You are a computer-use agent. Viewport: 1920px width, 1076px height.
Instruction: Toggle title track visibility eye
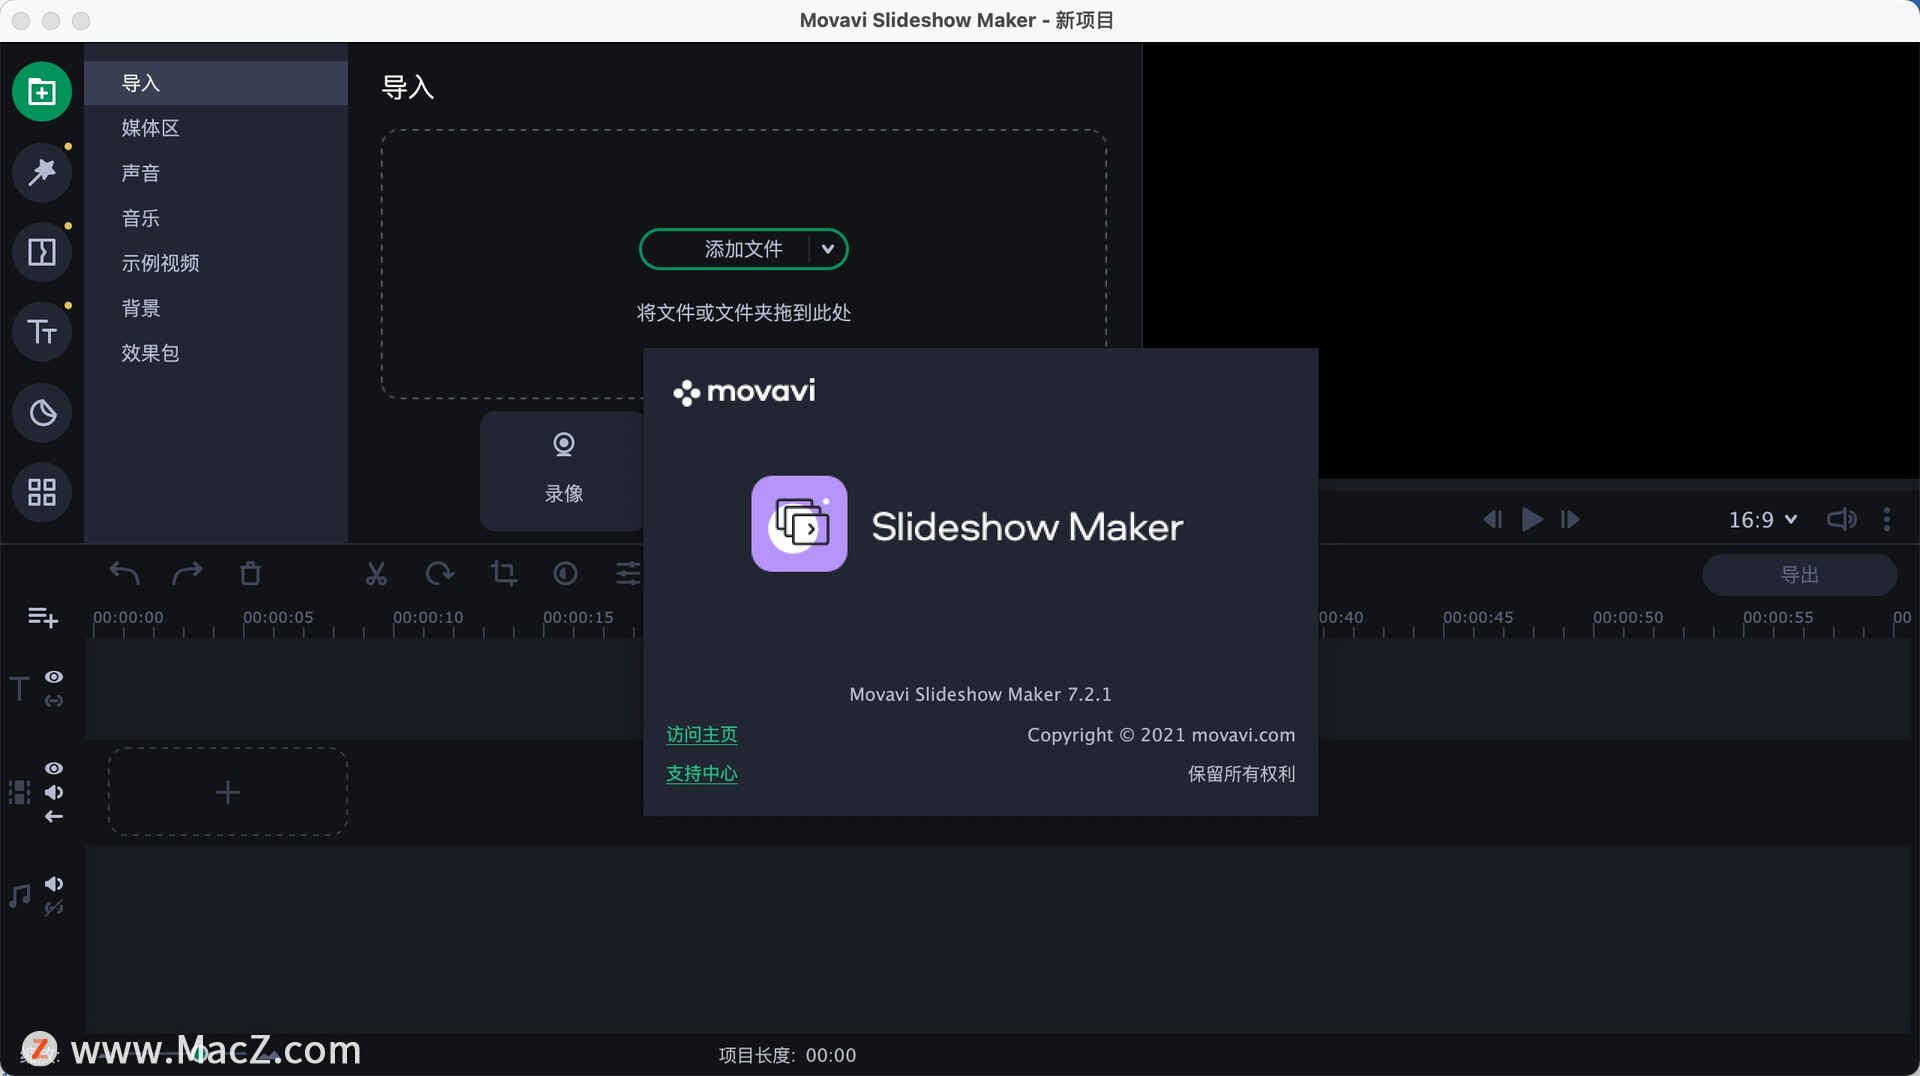coord(54,677)
